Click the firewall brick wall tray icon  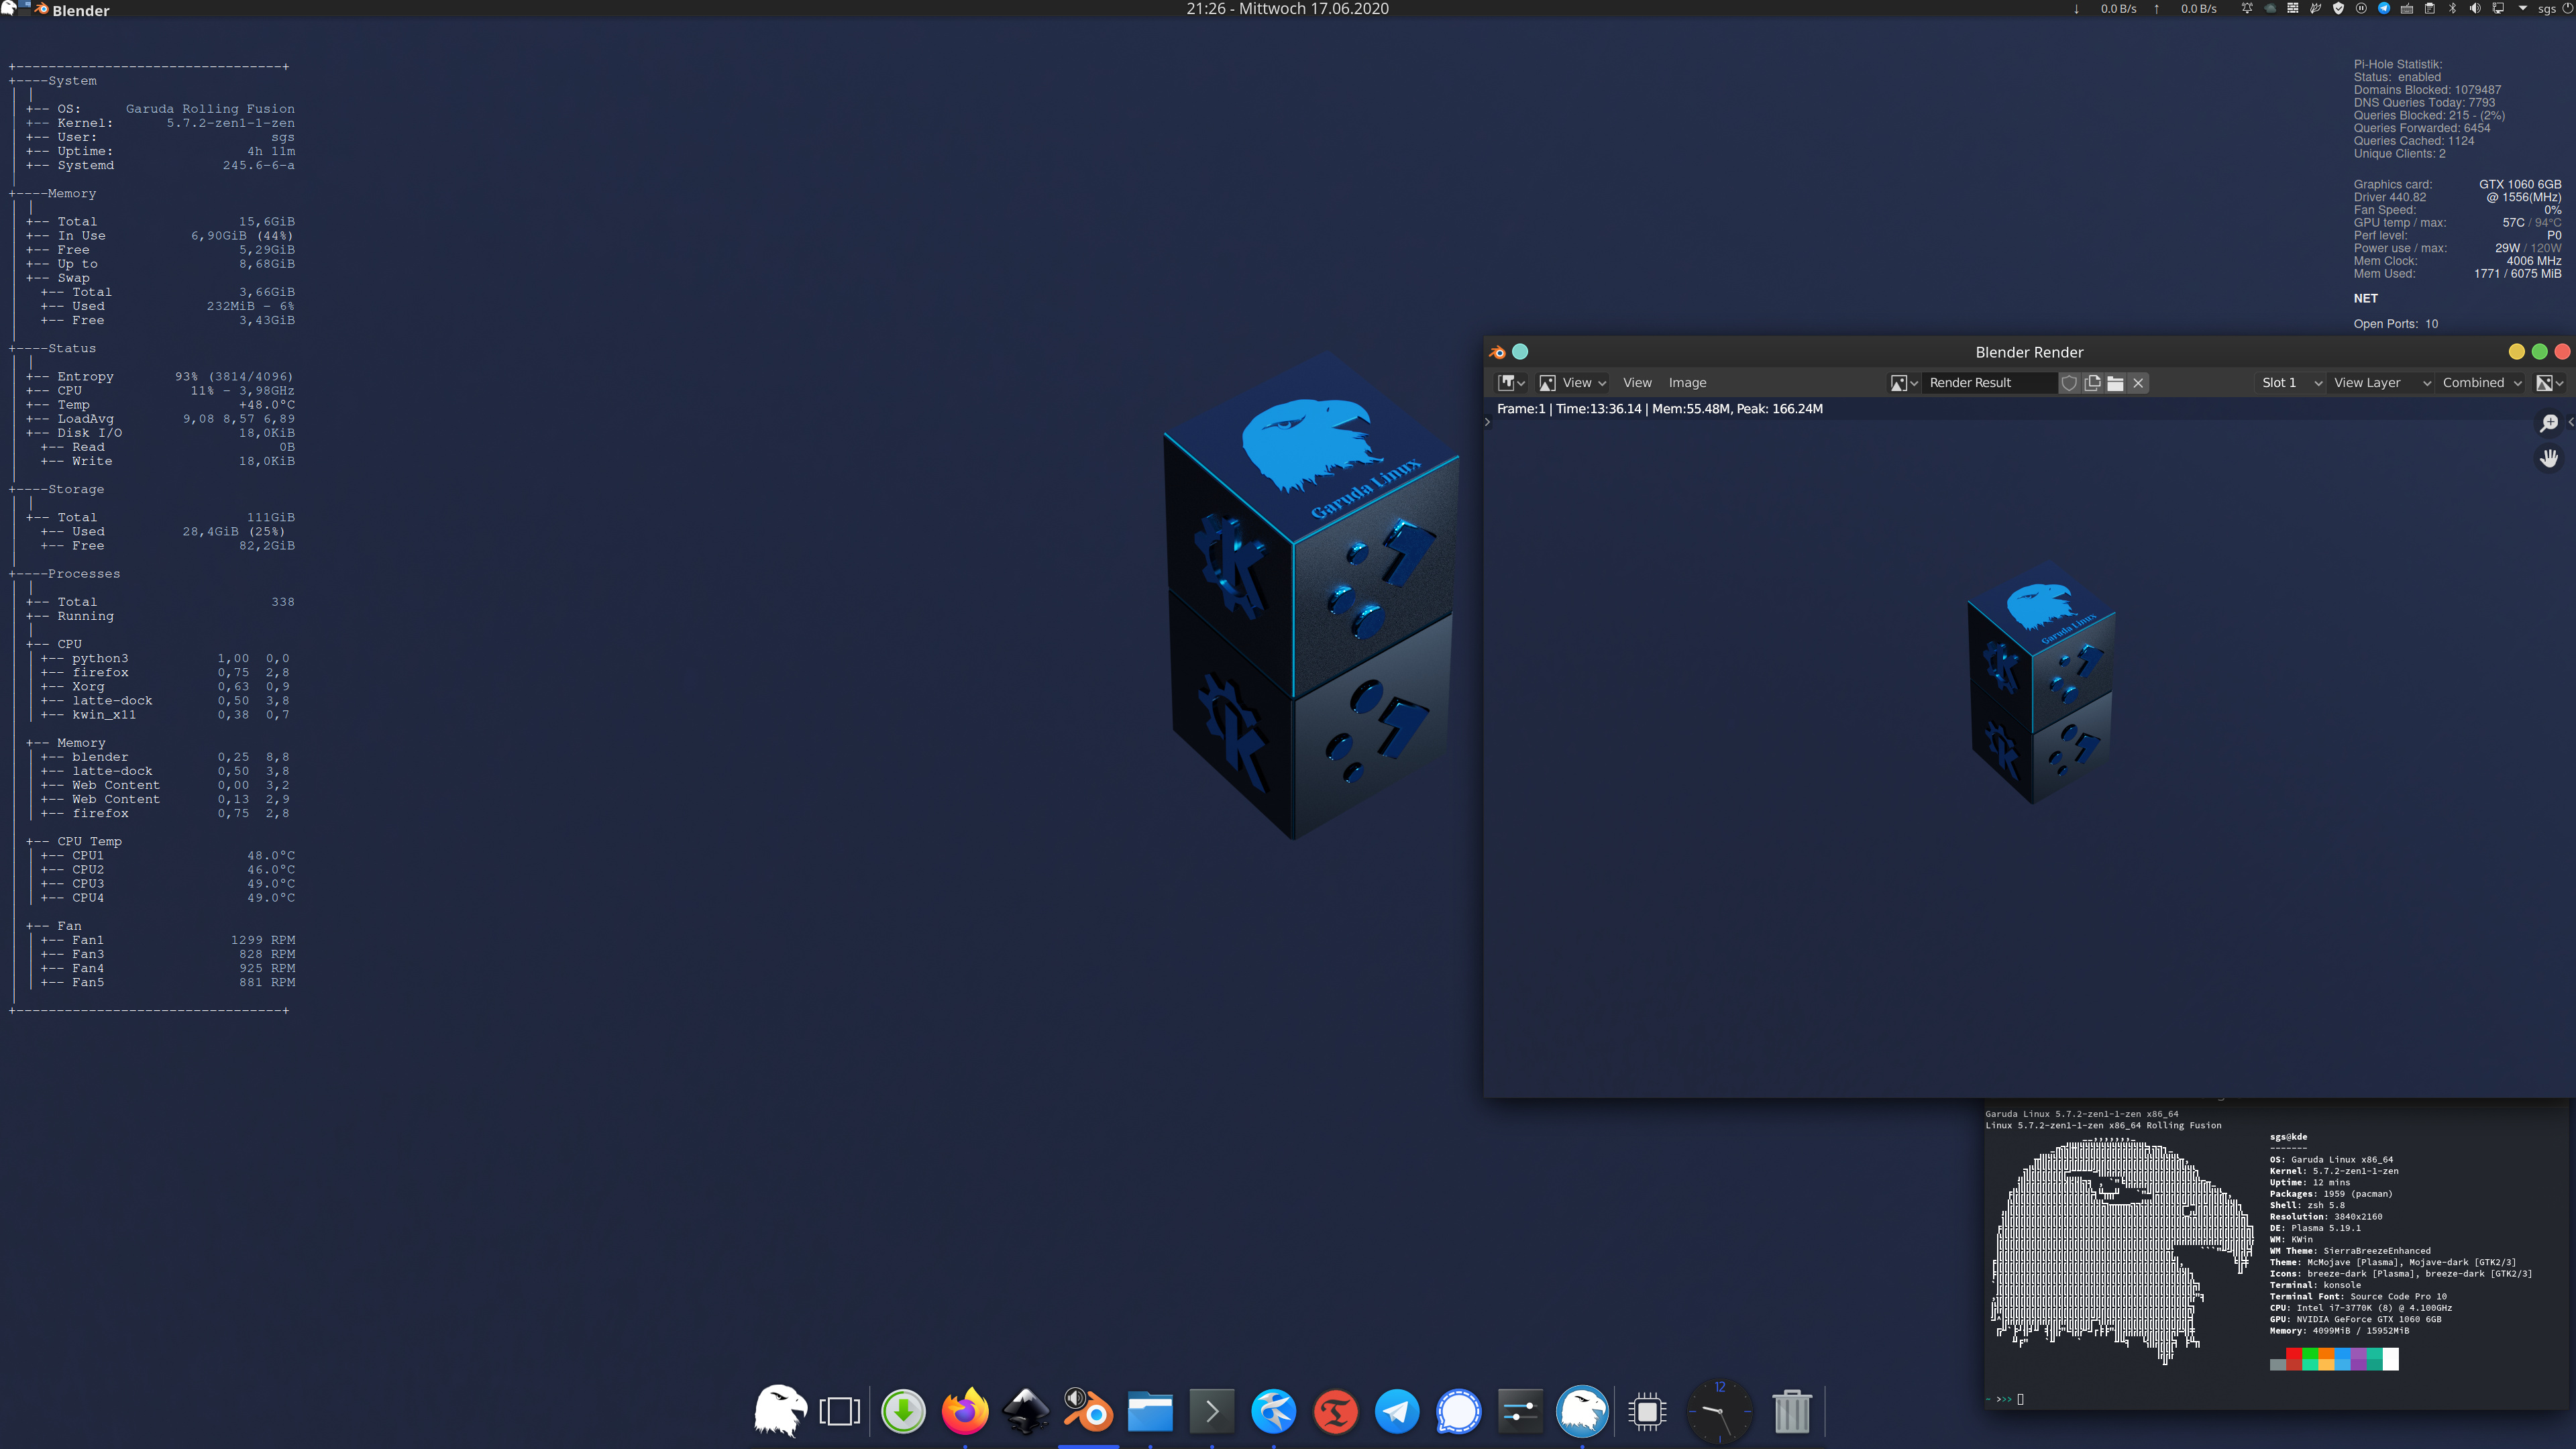[2293, 8]
